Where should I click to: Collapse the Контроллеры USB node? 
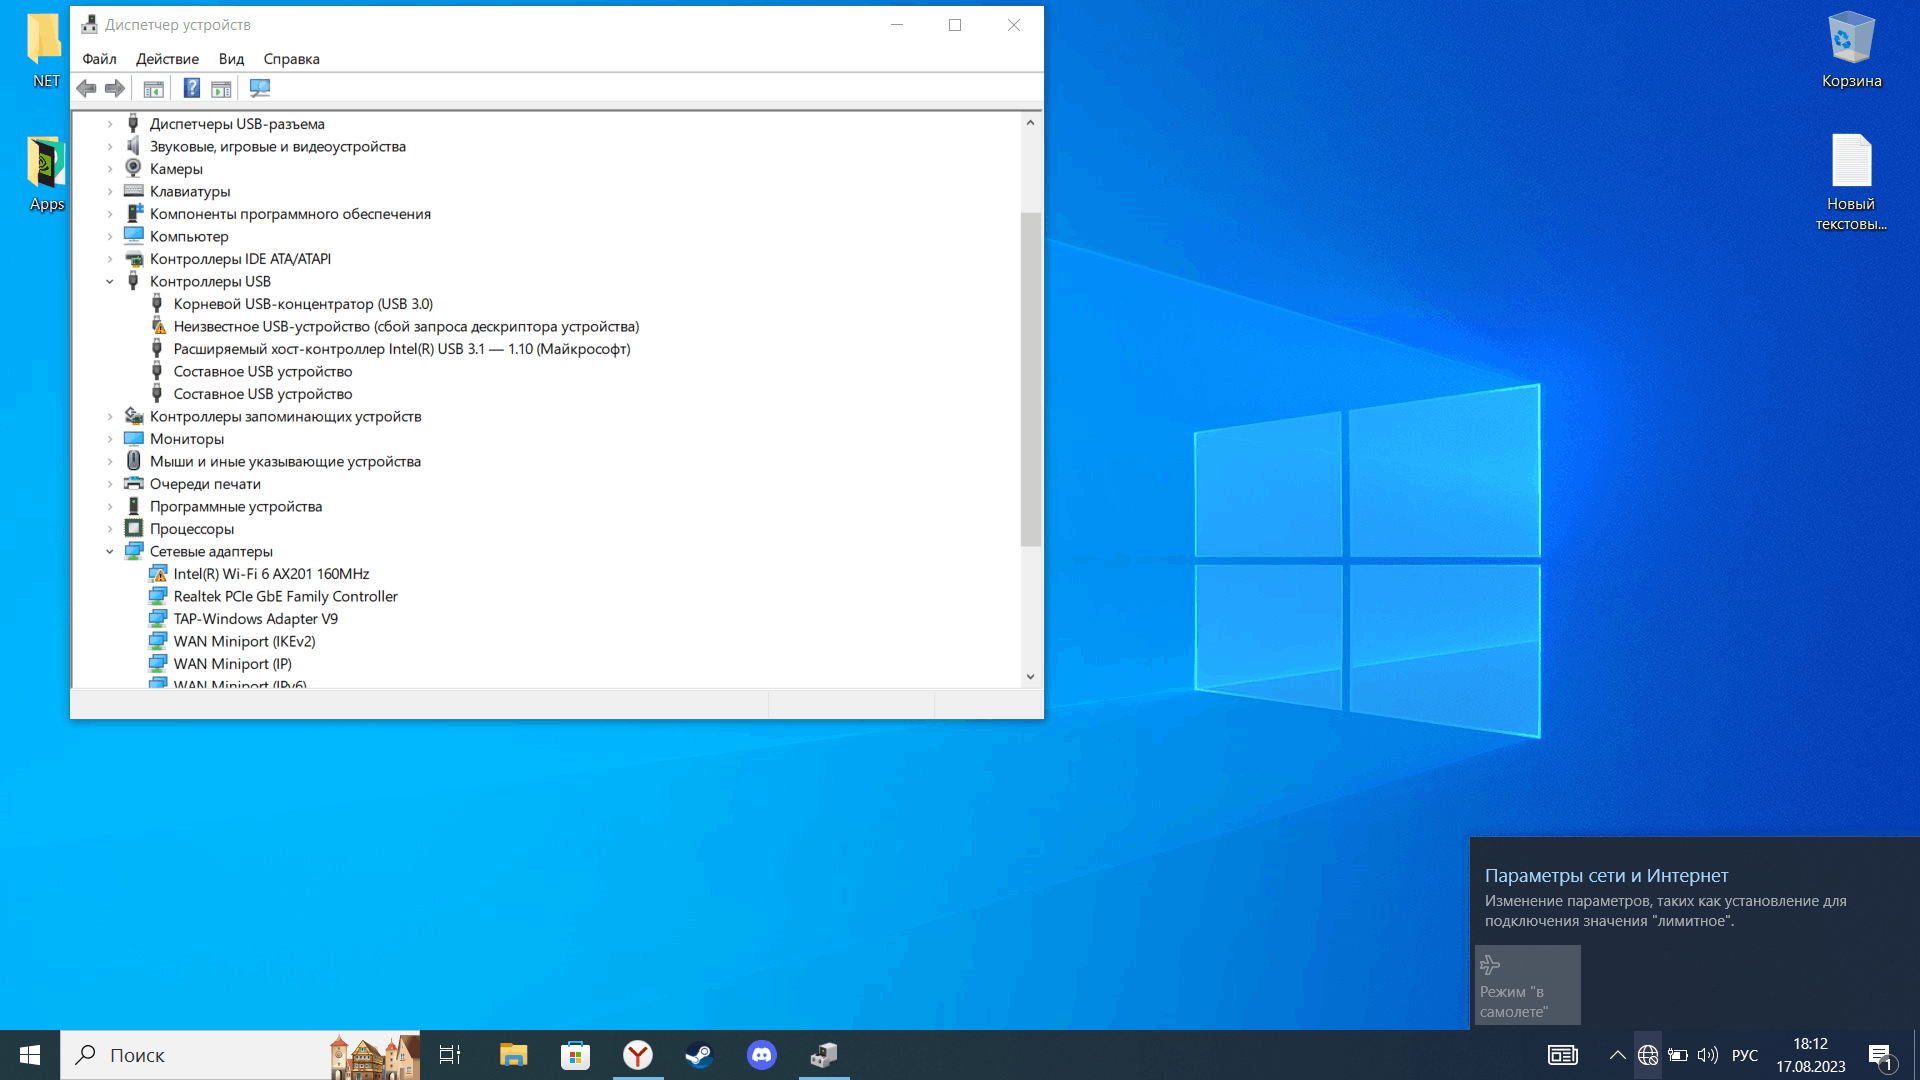coord(110,281)
